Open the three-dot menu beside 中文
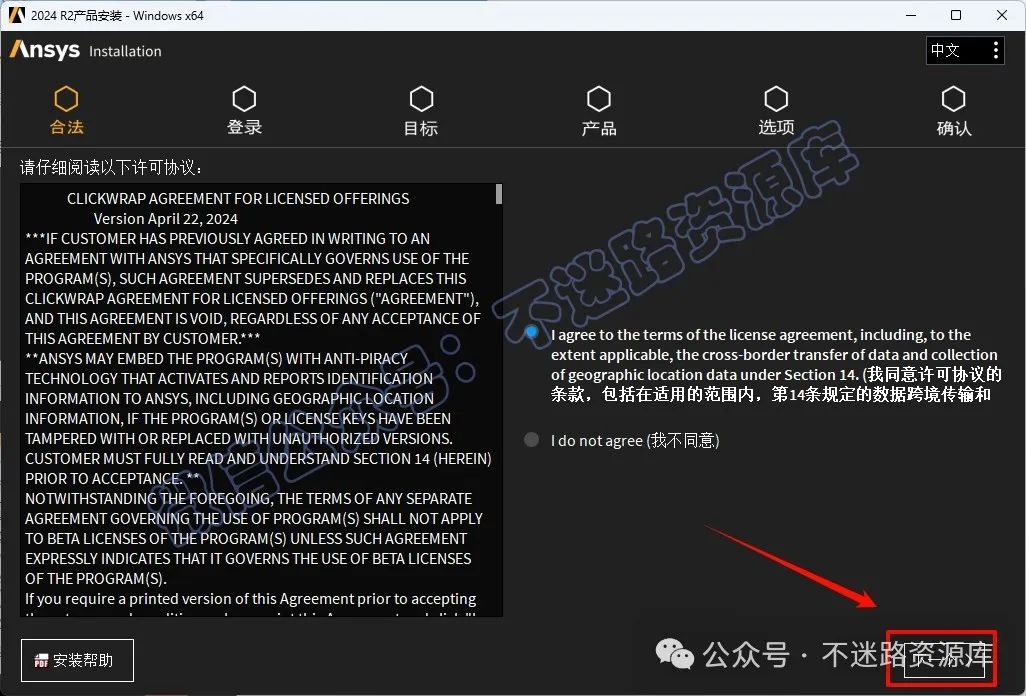Screen dimensions: 1026x696 point(995,50)
